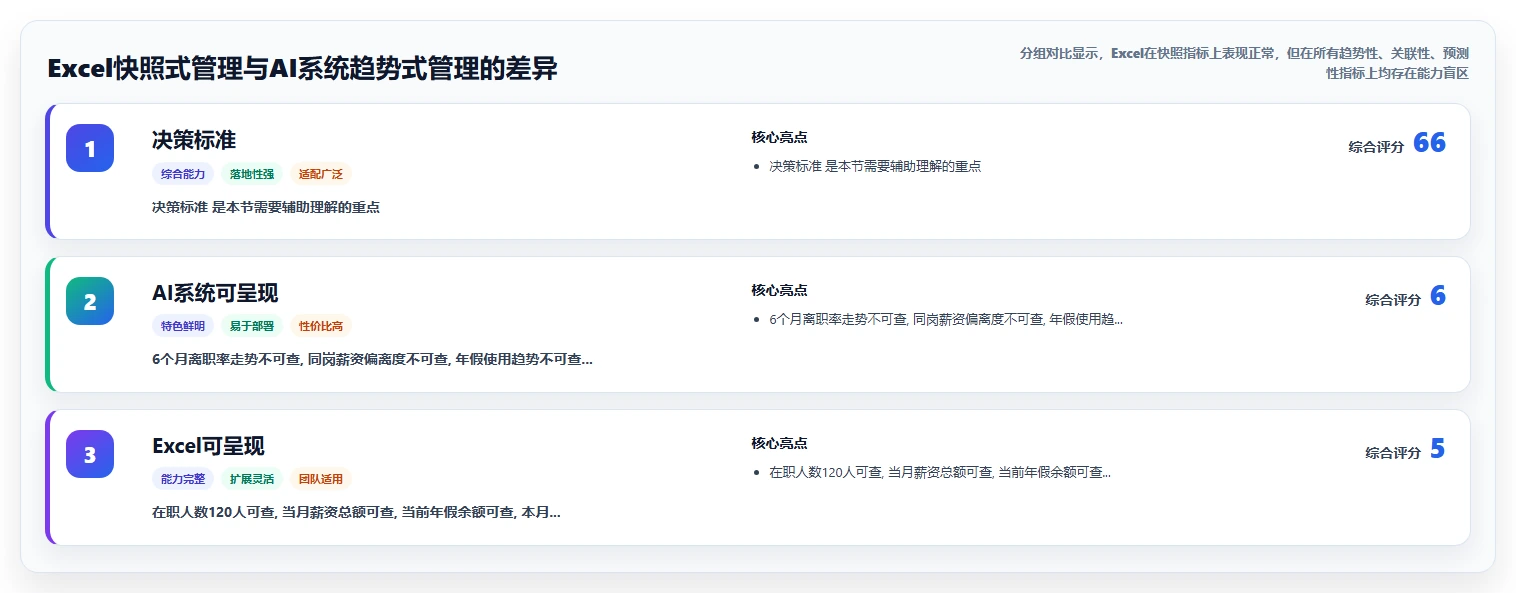Click the page heading about Excel快照式管理
Viewport: 1516px width, 593px height.
302,69
